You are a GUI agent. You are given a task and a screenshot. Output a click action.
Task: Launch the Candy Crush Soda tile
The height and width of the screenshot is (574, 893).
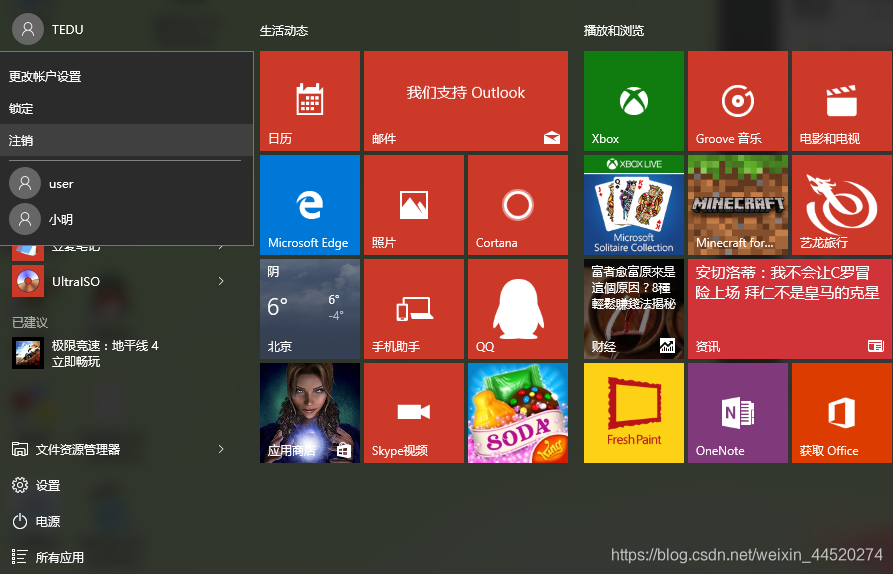point(518,413)
